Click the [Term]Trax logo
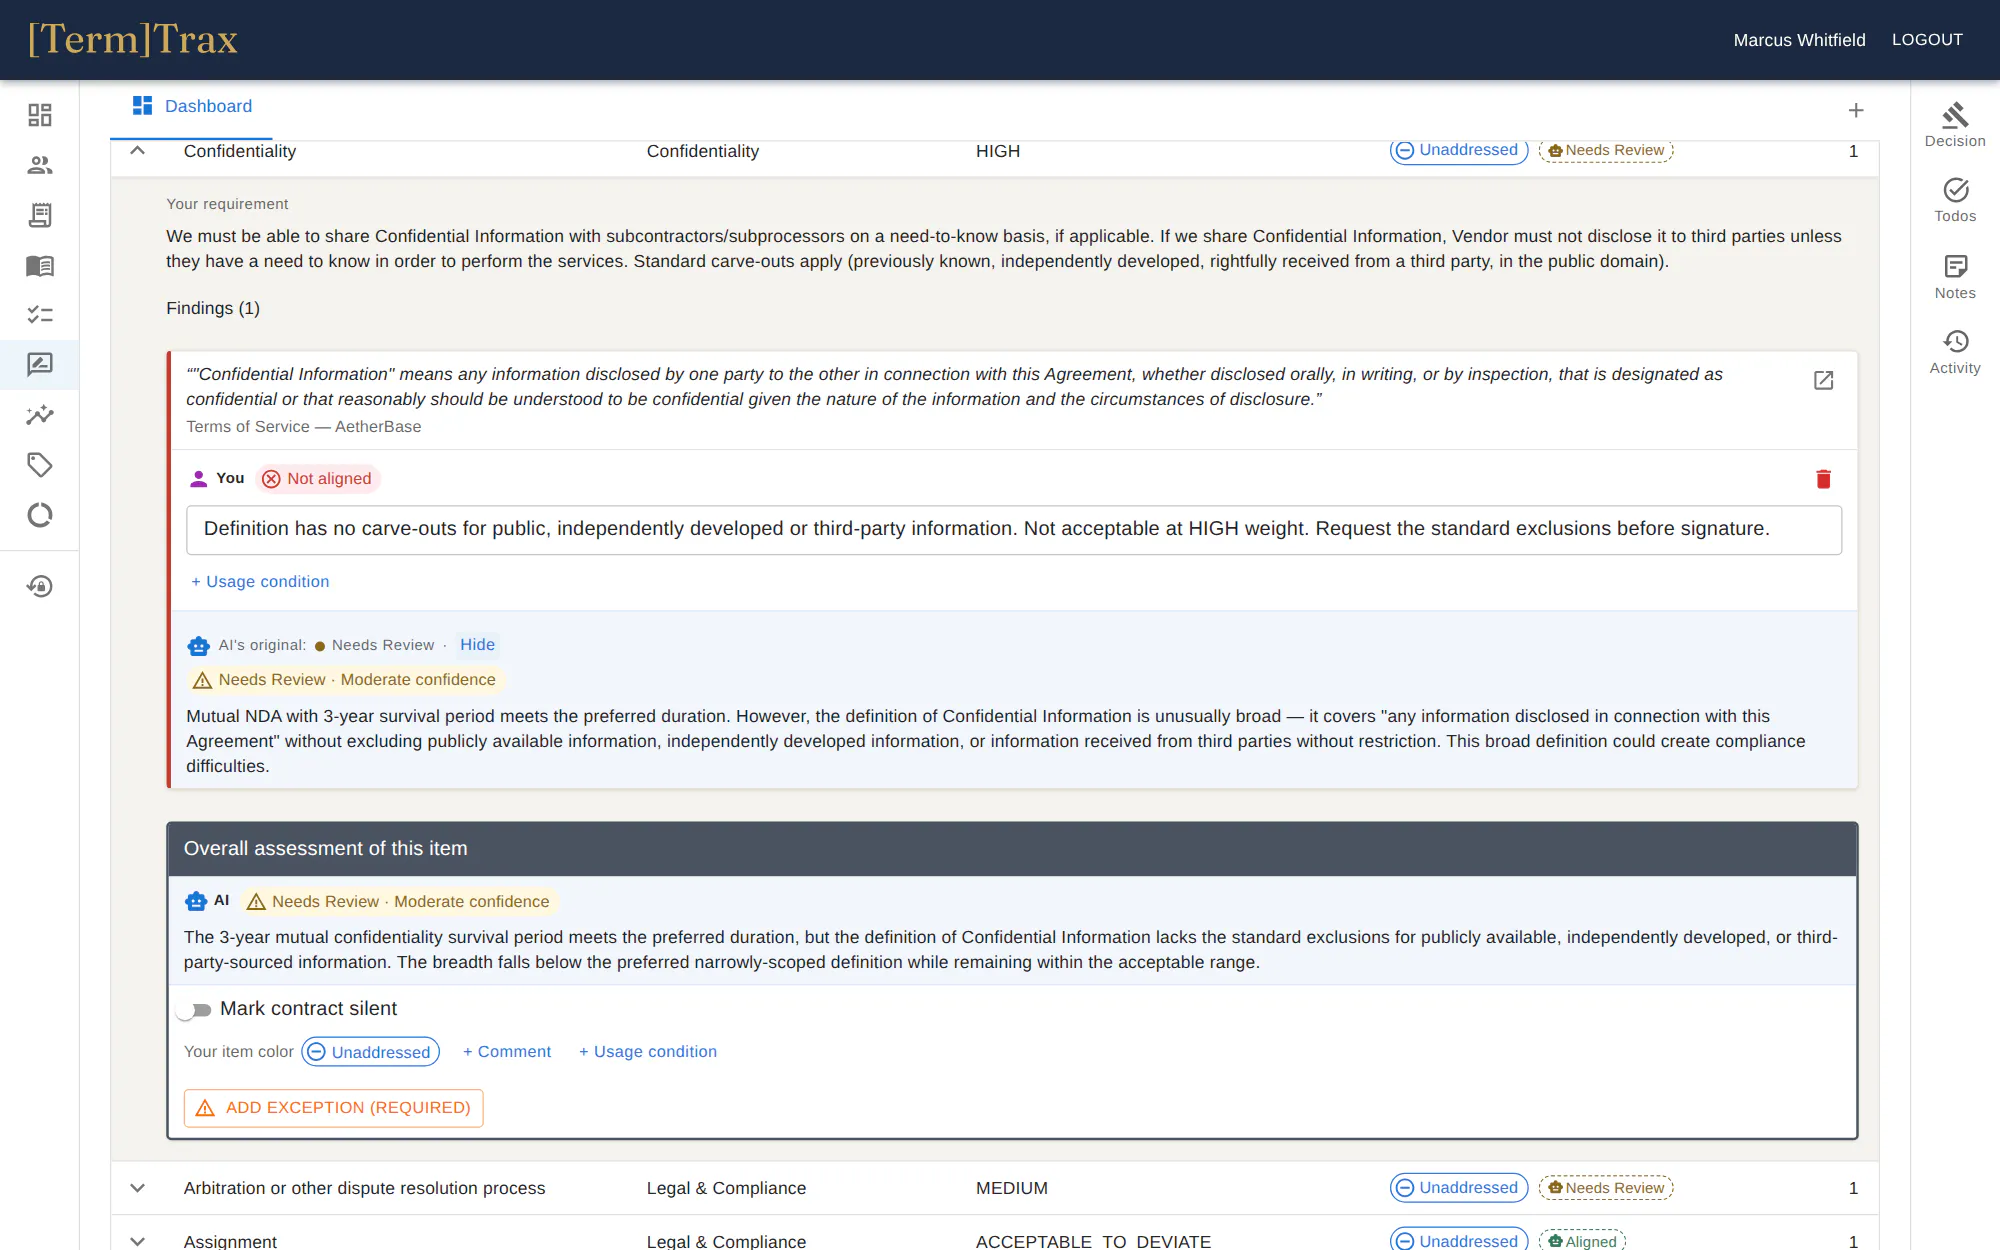The height and width of the screenshot is (1250, 2000). click(x=133, y=40)
